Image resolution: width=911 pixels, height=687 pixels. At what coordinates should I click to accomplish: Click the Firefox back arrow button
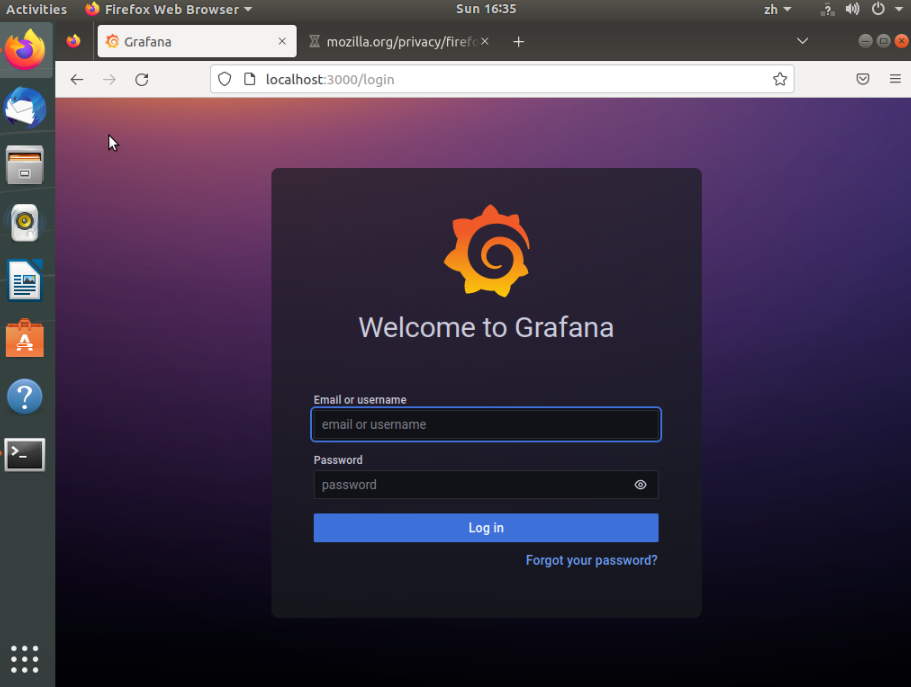point(77,80)
